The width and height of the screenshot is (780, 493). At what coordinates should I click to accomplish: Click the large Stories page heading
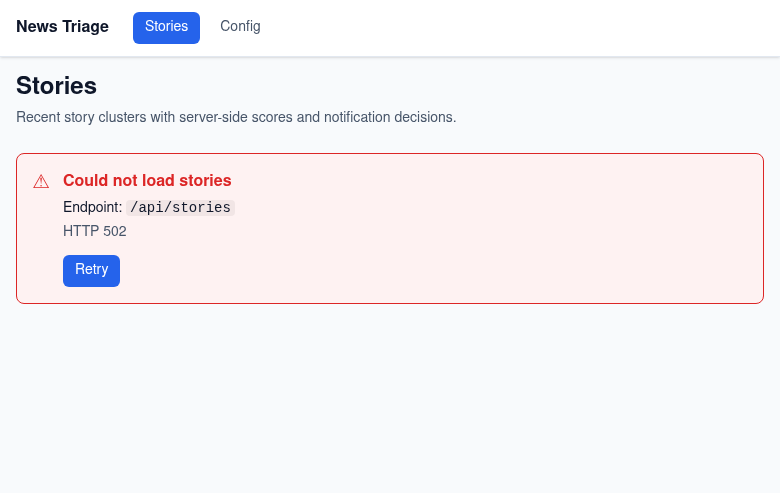(56, 86)
